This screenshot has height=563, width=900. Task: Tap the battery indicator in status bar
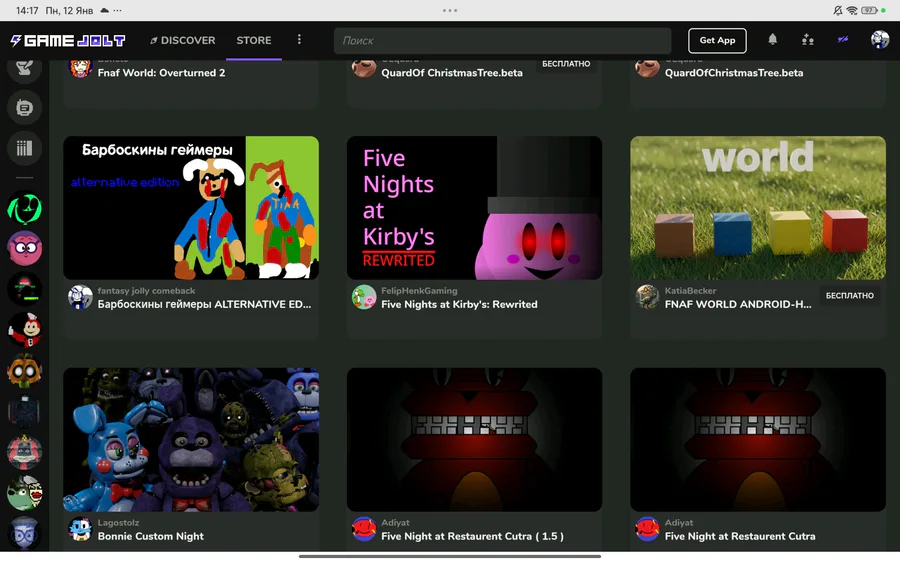coord(869,10)
